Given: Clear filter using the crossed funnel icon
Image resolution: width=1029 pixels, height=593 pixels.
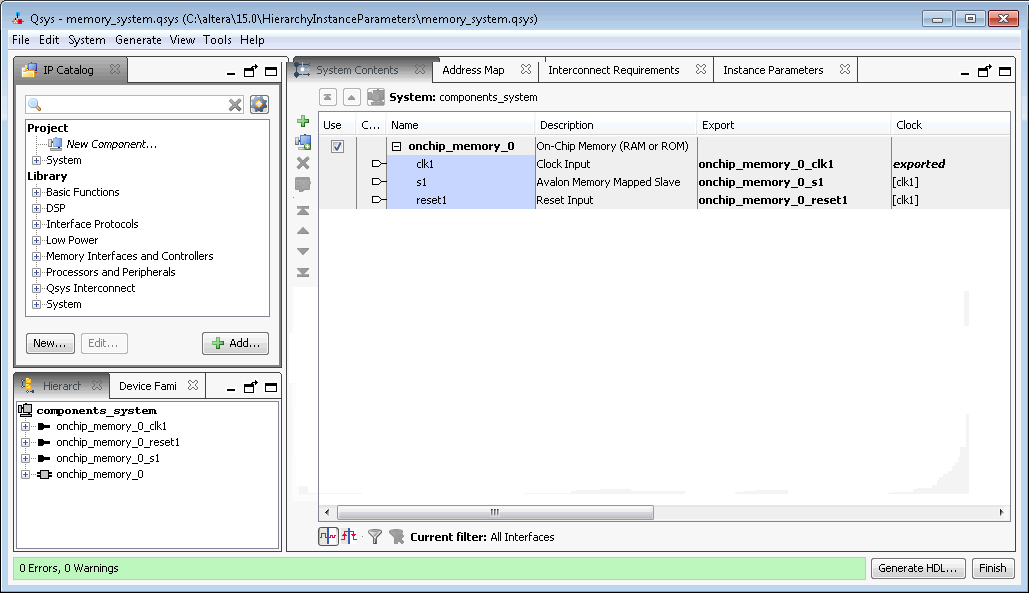Looking at the screenshot, I should click(396, 537).
